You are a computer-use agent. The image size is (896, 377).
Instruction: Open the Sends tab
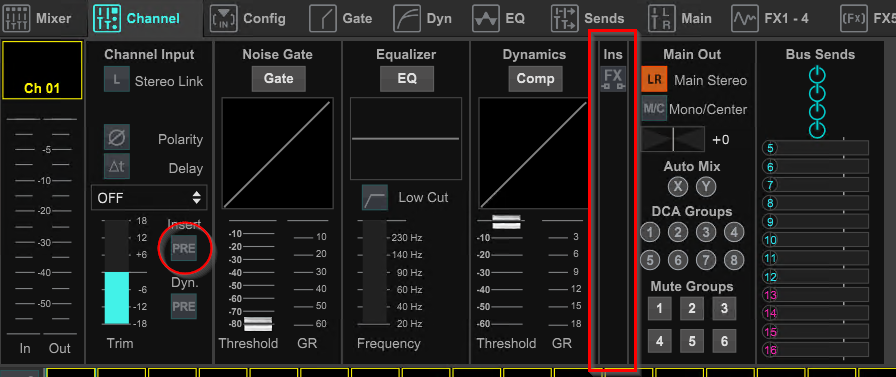coord(587,18)
